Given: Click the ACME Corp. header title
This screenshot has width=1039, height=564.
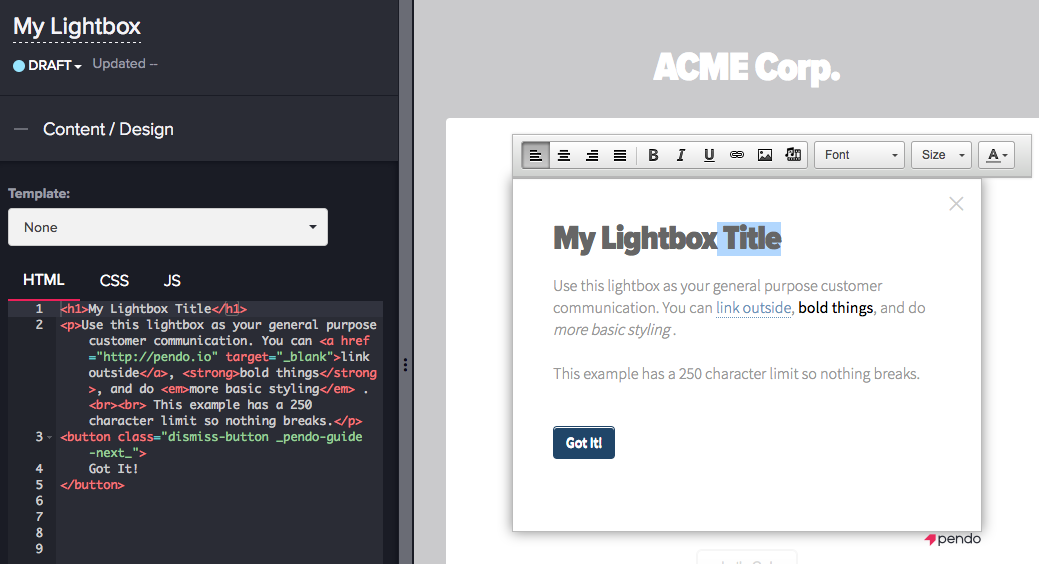Looking at the screenshot, I should [747, 68].
